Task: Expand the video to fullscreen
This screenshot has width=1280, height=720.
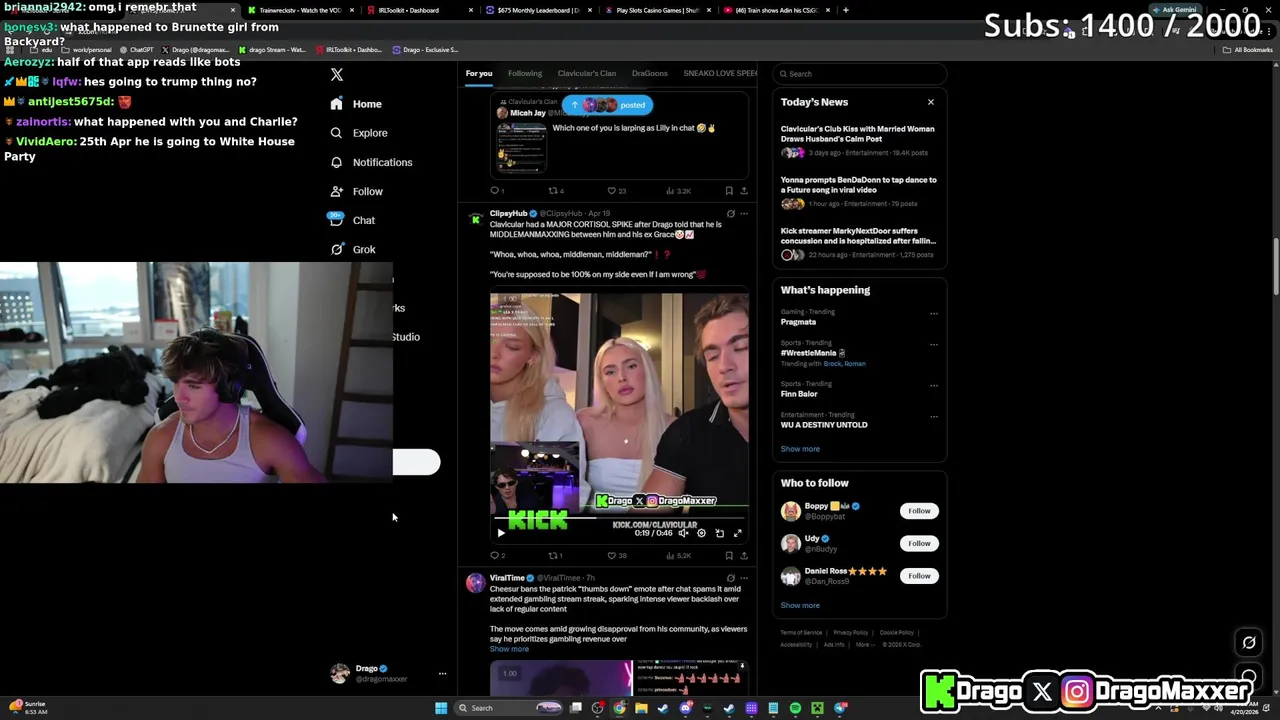Action: pyautogui.click(x=738, y=533)
